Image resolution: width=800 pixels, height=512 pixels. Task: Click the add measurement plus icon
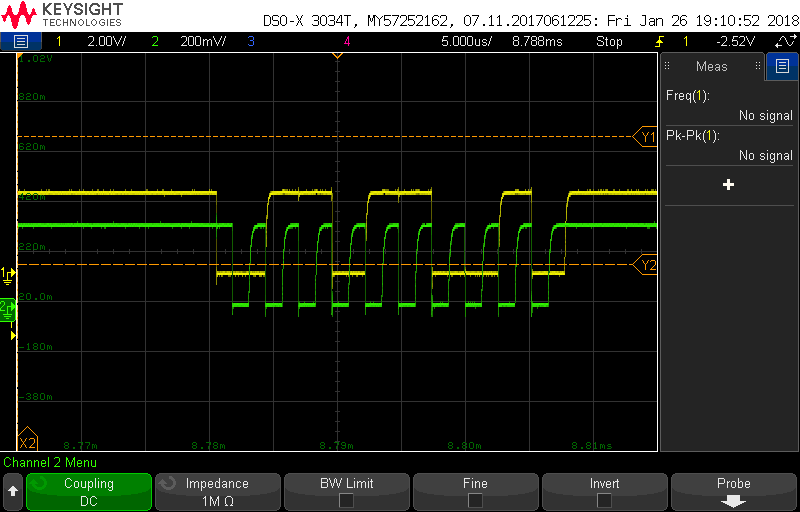tap(729, 185)
